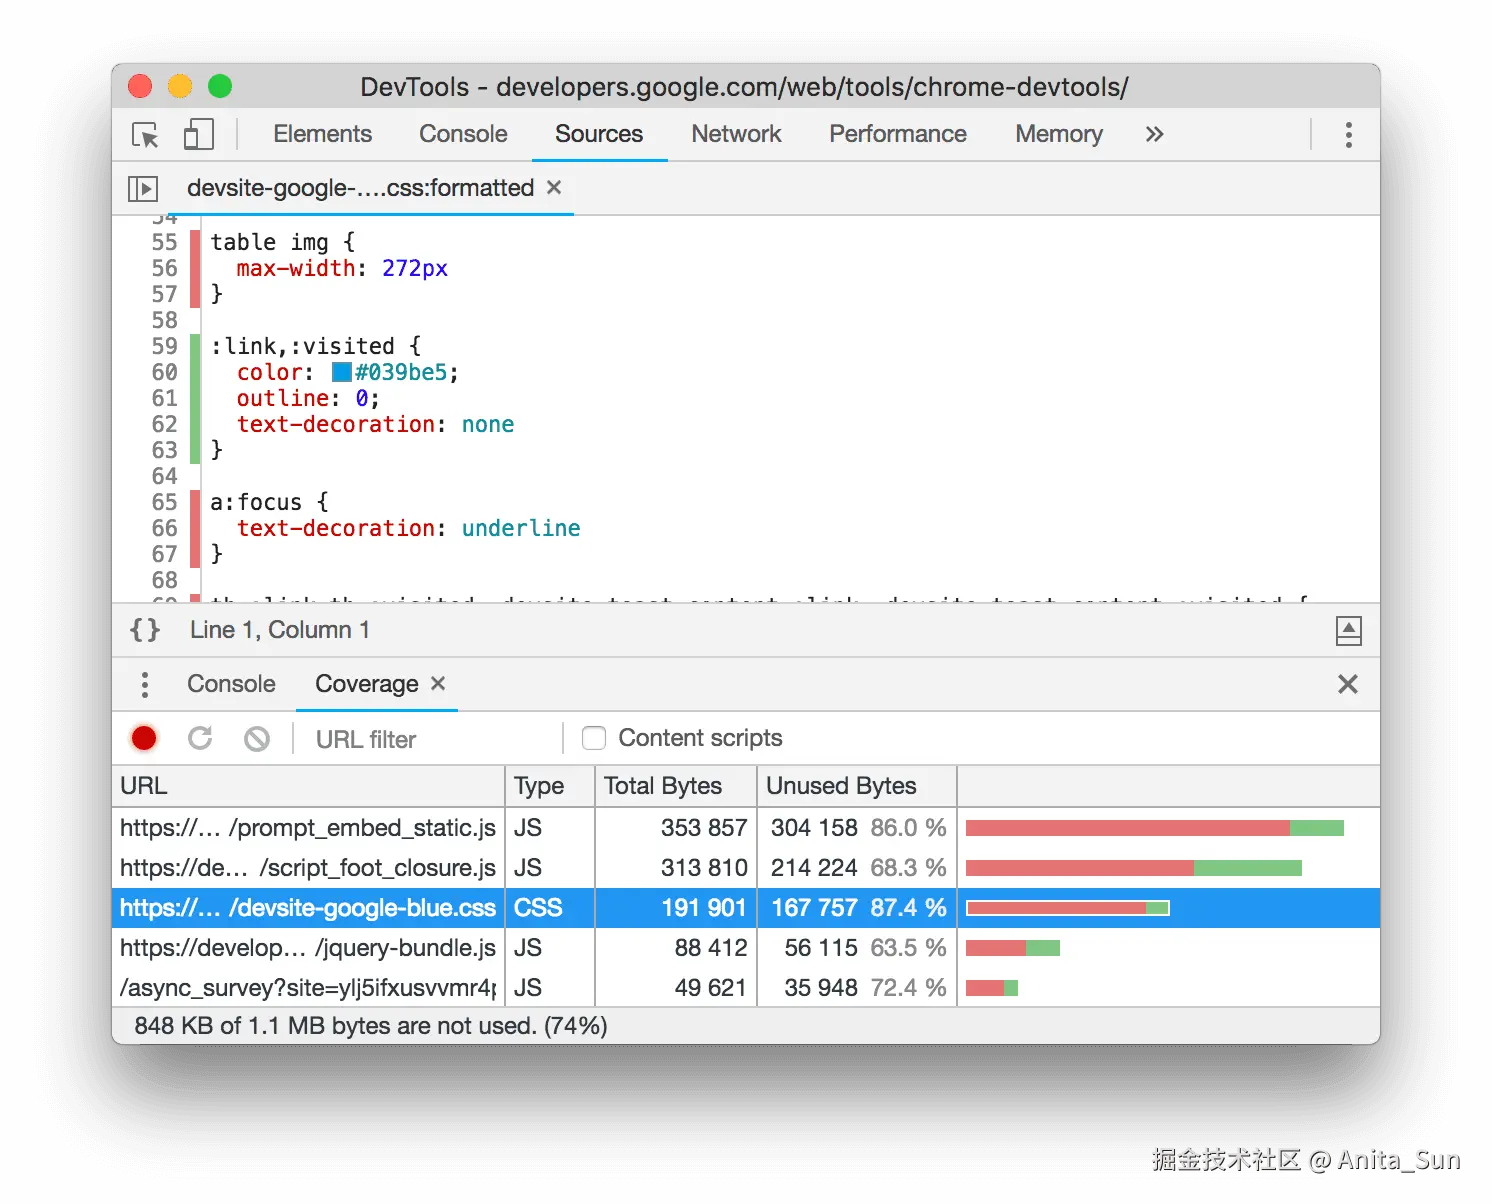This screenshot has width=1492, height=1204.
Task: Expand the hidden panels chevron menu
Action: point(1154,134)
